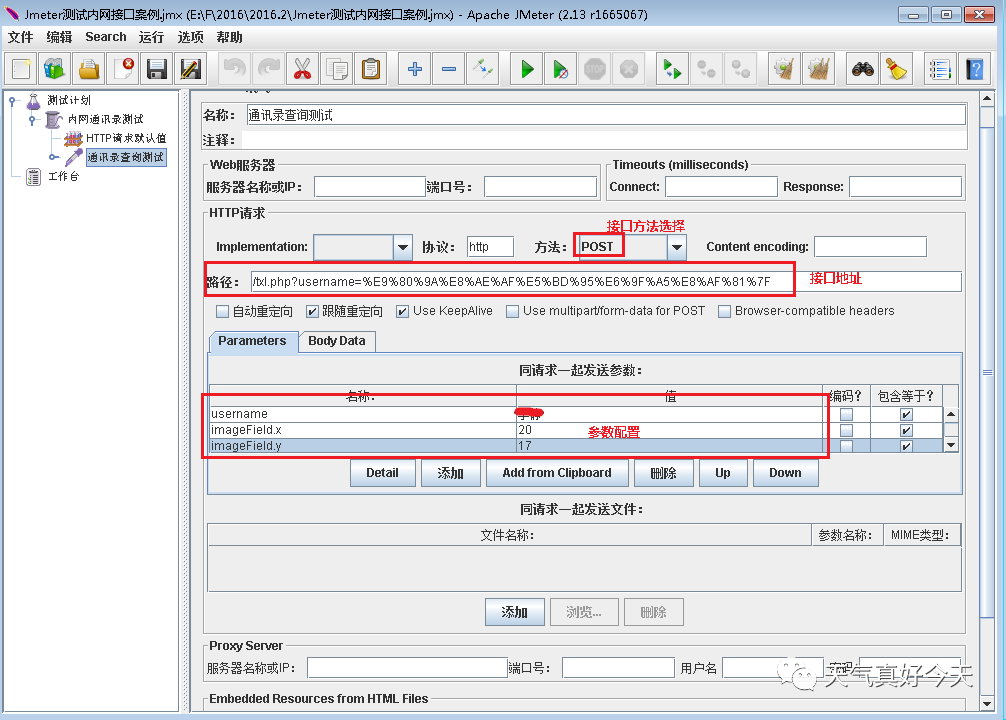Open the Search menu
The image size is (1006, 720).
point(106,37)
